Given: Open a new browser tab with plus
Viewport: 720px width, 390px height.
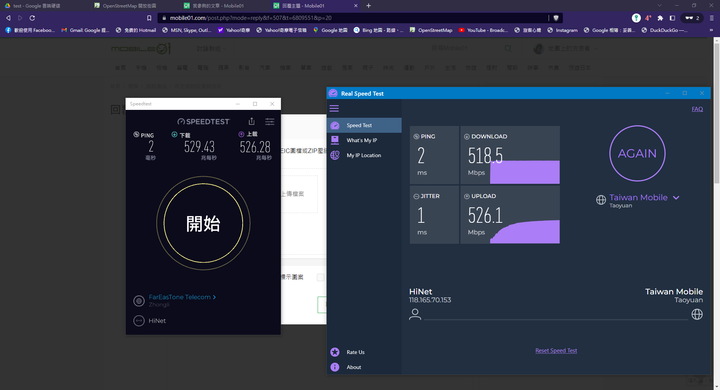Looking at the screenshot, I should point(368,6).
